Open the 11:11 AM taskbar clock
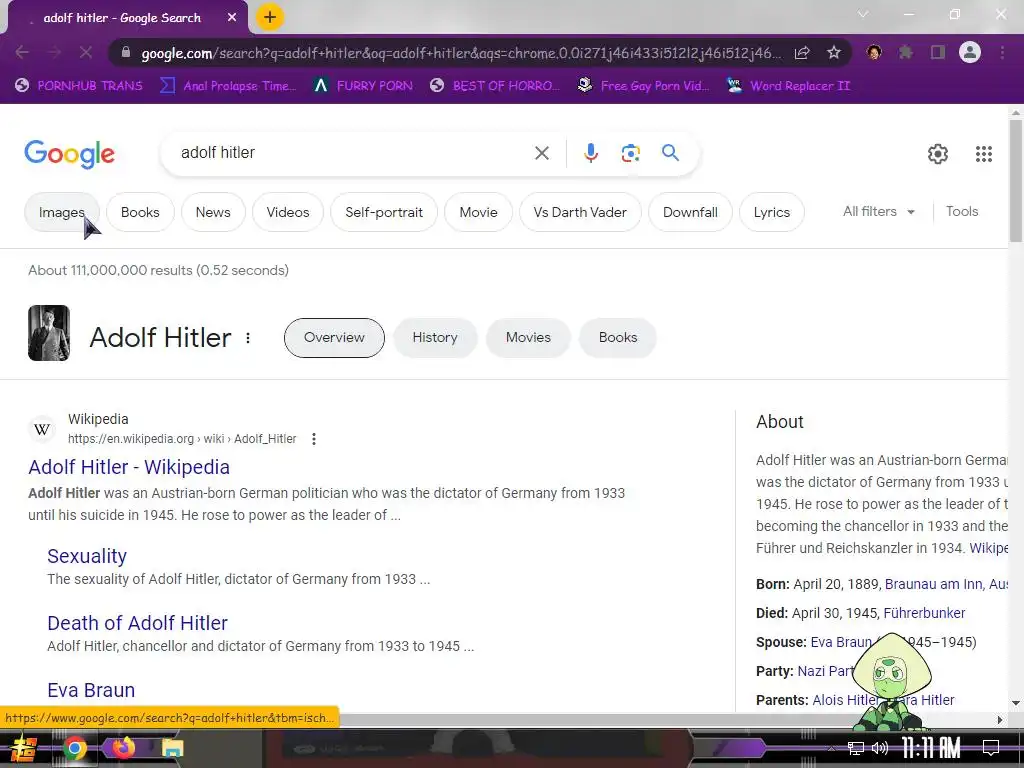1024x768 pixels. [931, 748]
